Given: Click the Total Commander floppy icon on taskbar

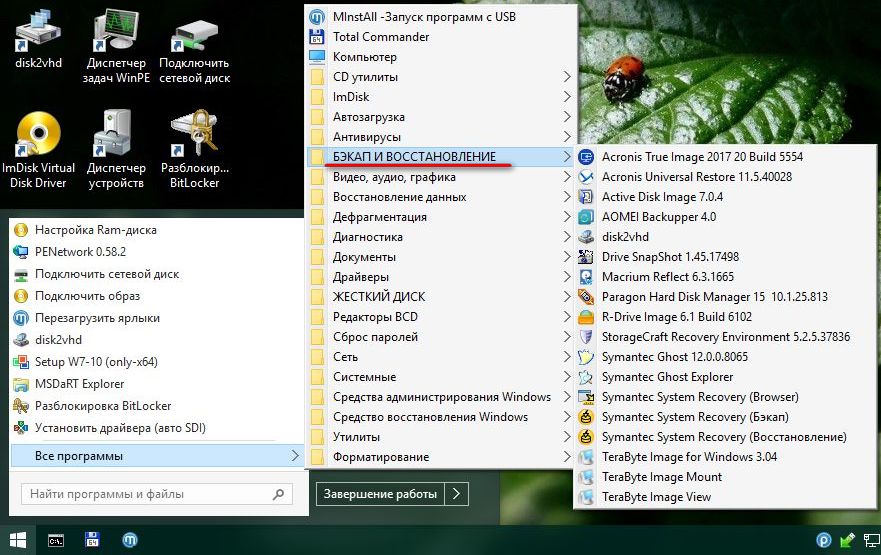Looking at the screenshot, I should [x=92, y=540].
